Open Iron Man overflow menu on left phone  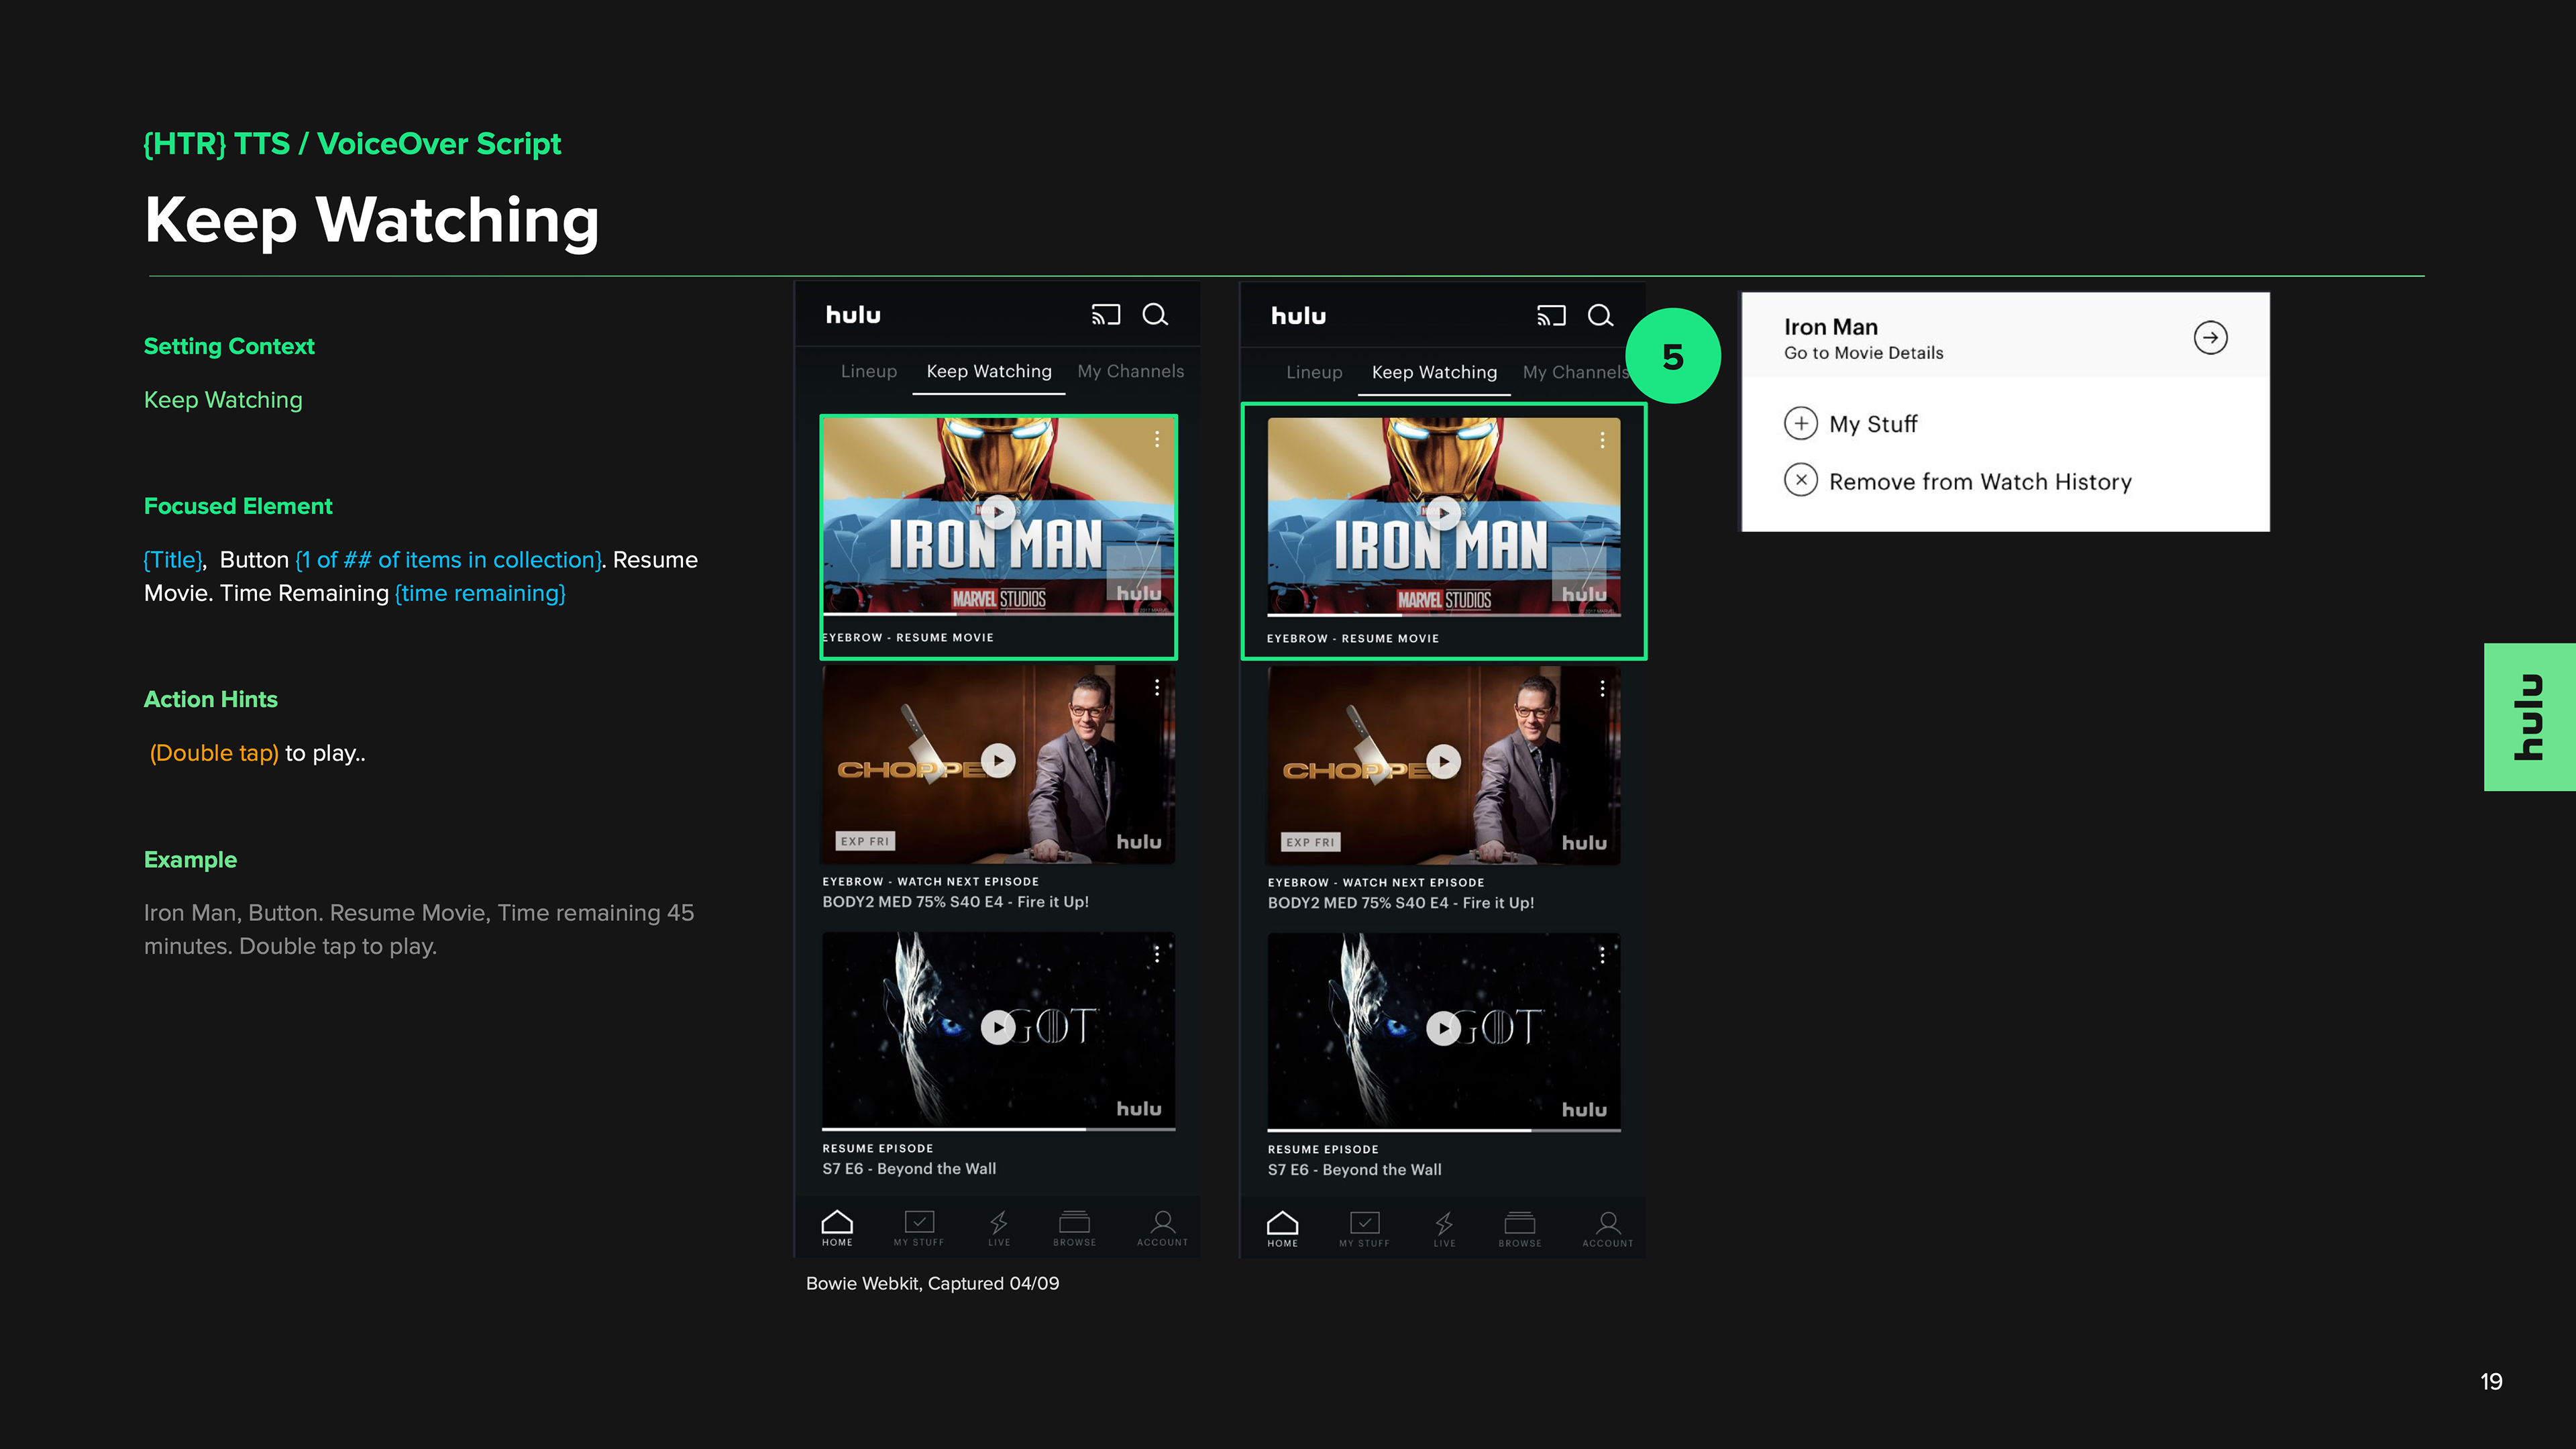(x=1157, y=439)
